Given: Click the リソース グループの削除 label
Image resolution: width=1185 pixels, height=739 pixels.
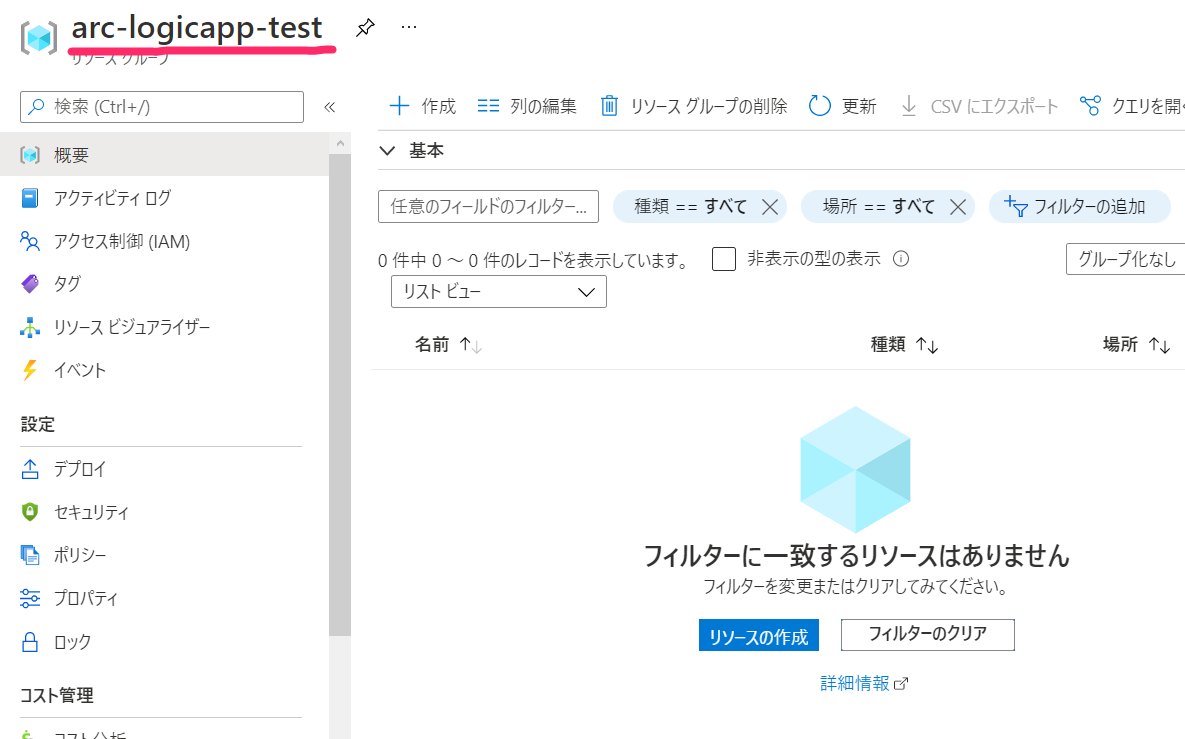Looking at the screenshot, I should click(709, 107).
